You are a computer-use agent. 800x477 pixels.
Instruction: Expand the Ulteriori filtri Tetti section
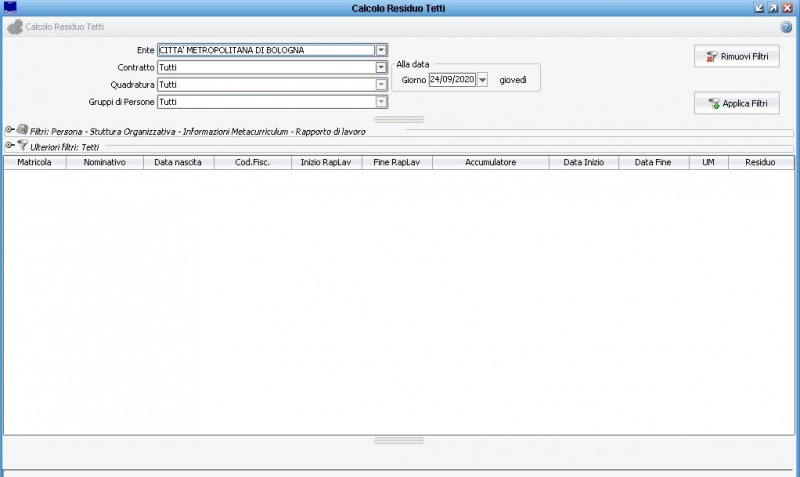pyautogui.click(x=9, y=146)
